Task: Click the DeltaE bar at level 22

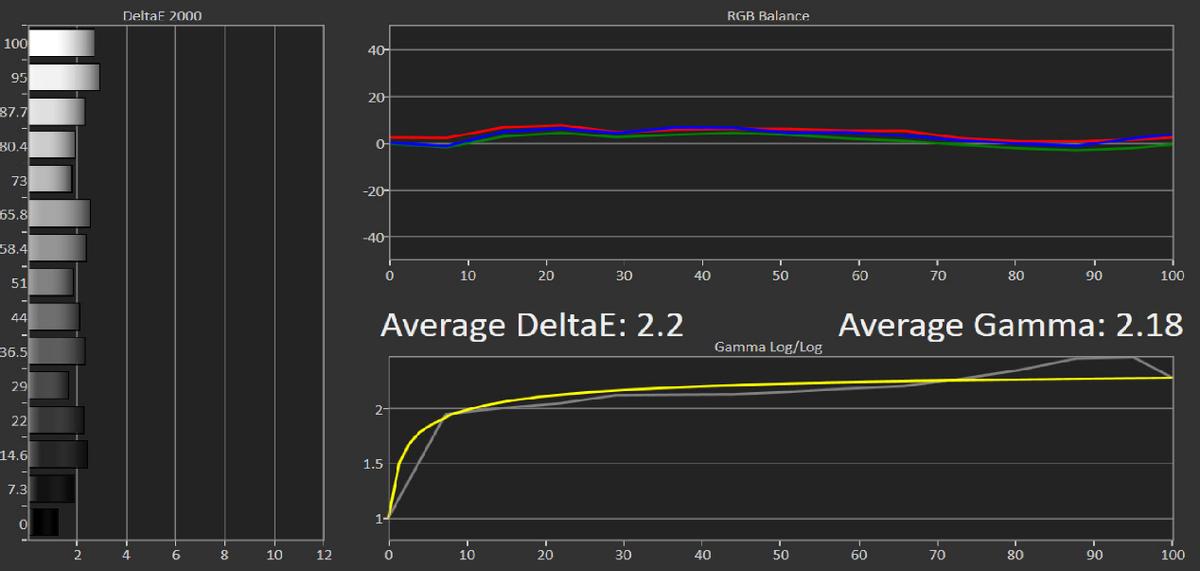Action: click(x=56, y=419)
